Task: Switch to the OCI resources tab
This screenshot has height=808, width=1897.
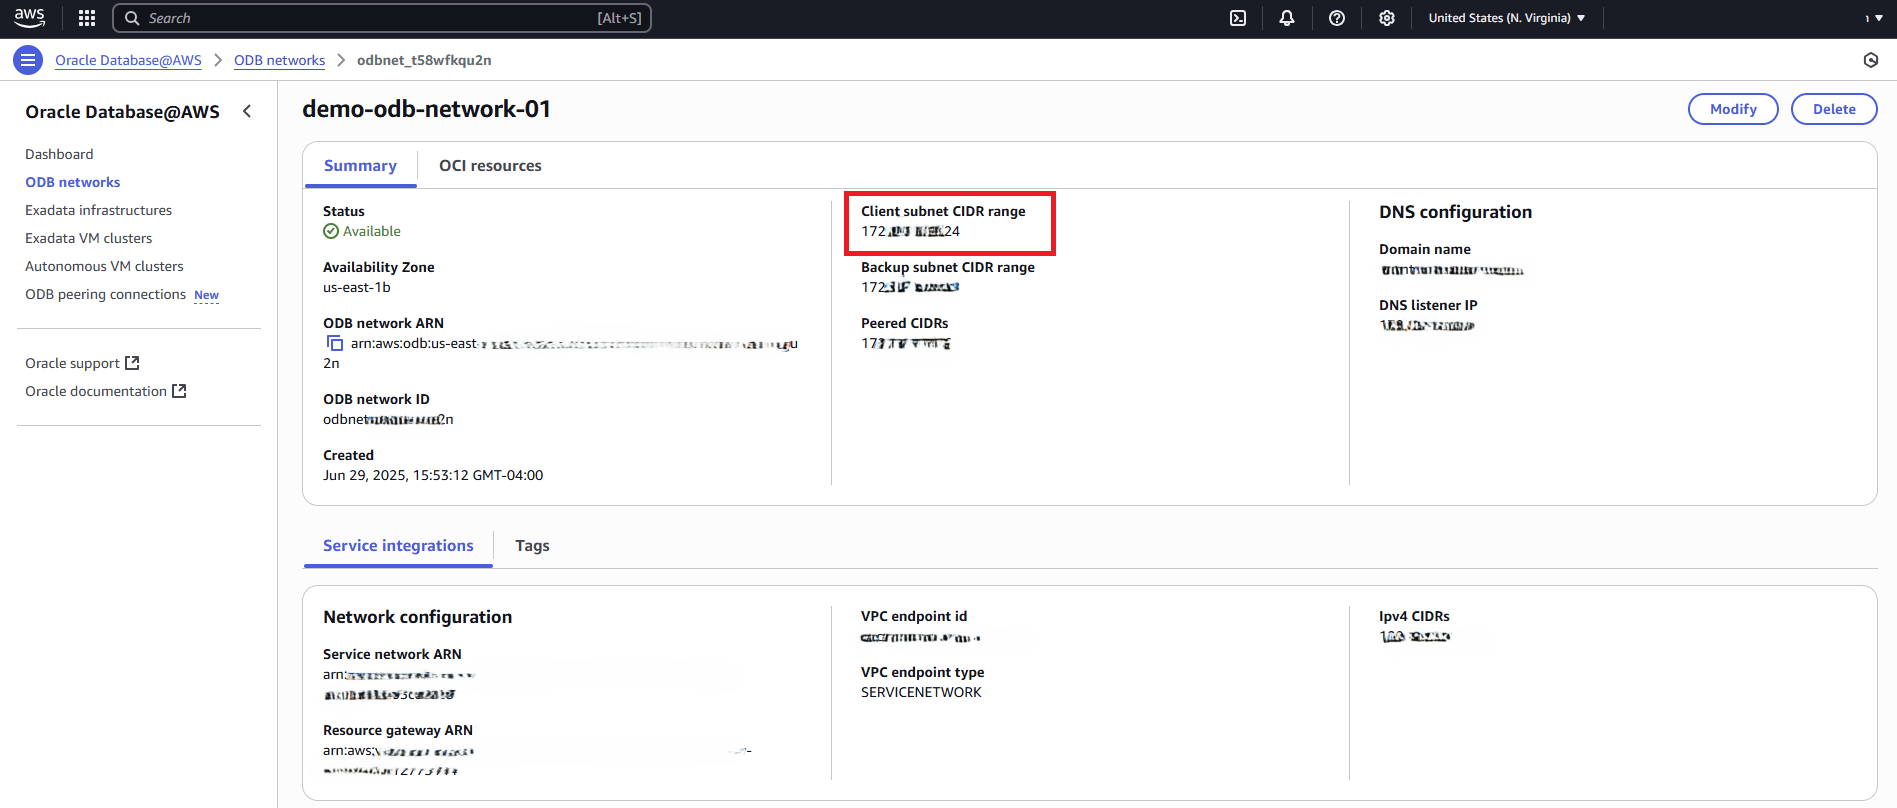Action: tap(490, 166)
